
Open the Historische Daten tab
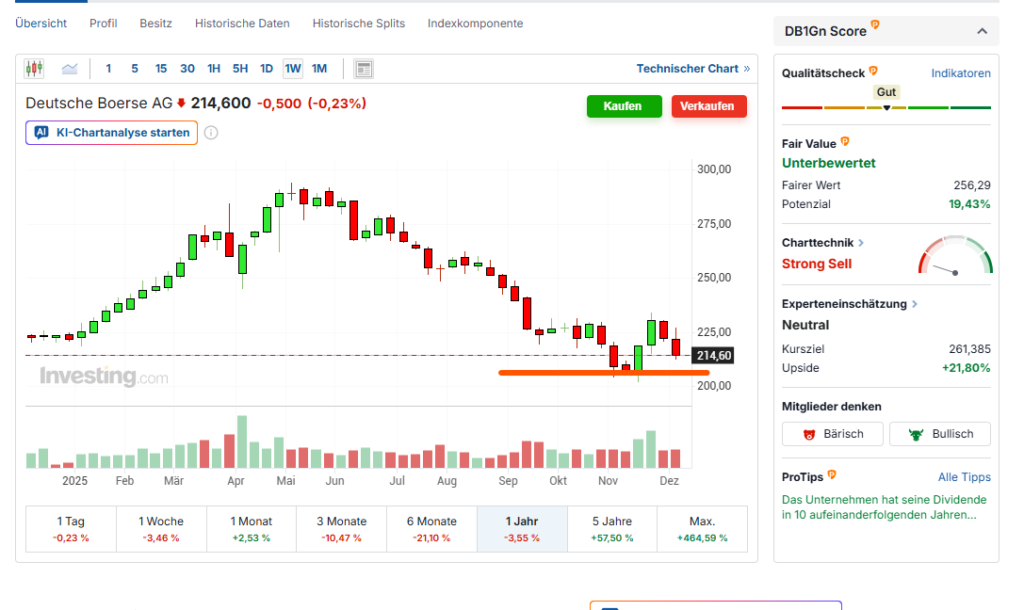point(242,23)
